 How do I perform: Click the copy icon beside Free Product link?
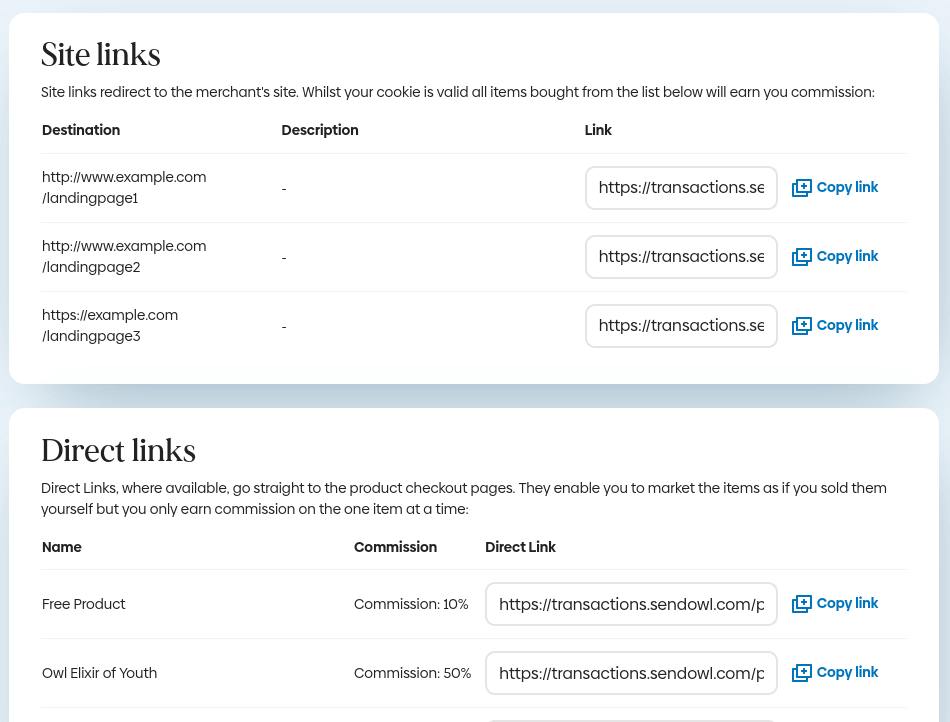[x=802, y=604]
